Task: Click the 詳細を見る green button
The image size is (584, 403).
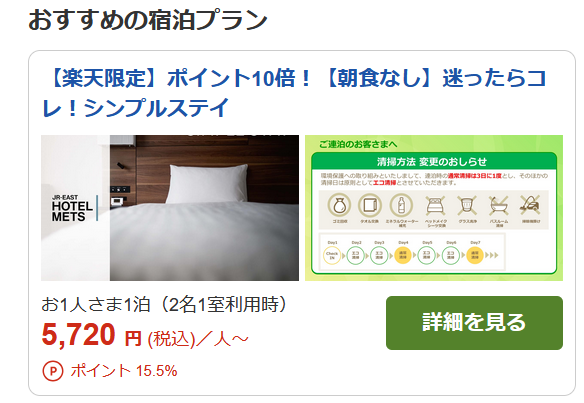Action: [x=474, y=323]
